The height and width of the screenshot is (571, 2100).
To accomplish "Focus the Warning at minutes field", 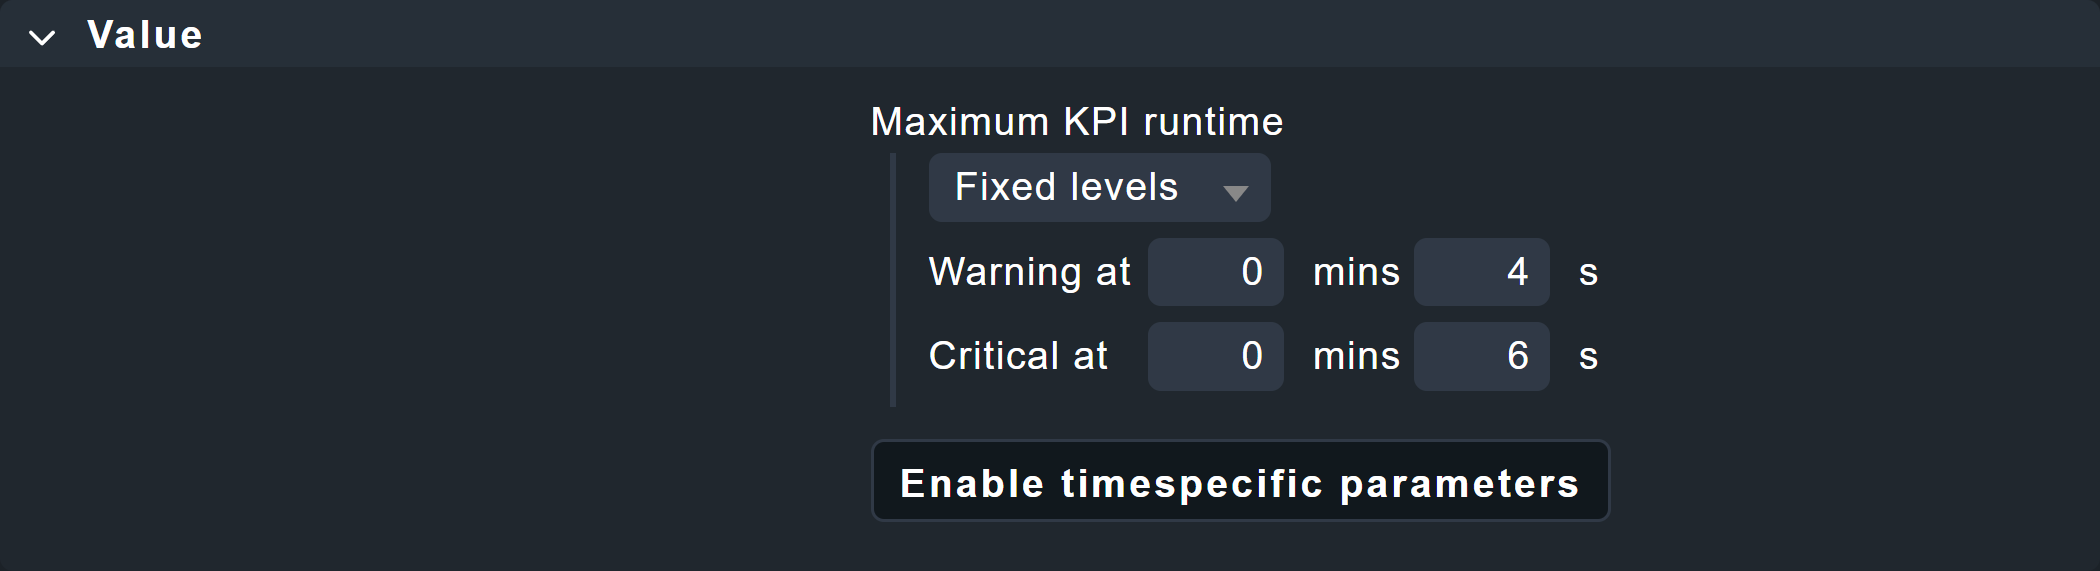I will (x=1215, y=272).
